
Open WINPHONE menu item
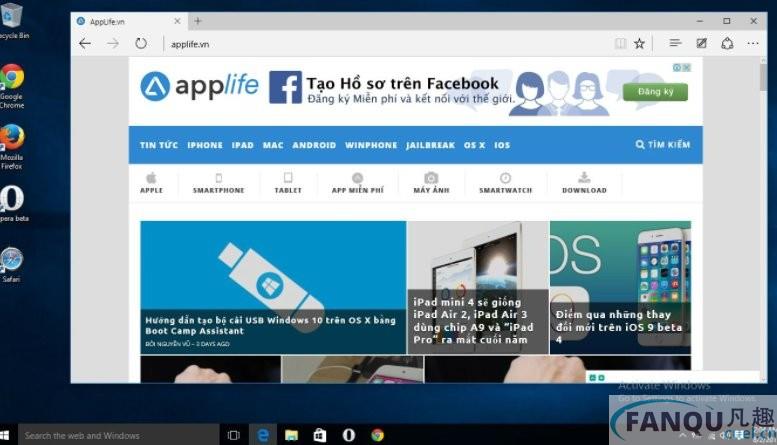371,145
